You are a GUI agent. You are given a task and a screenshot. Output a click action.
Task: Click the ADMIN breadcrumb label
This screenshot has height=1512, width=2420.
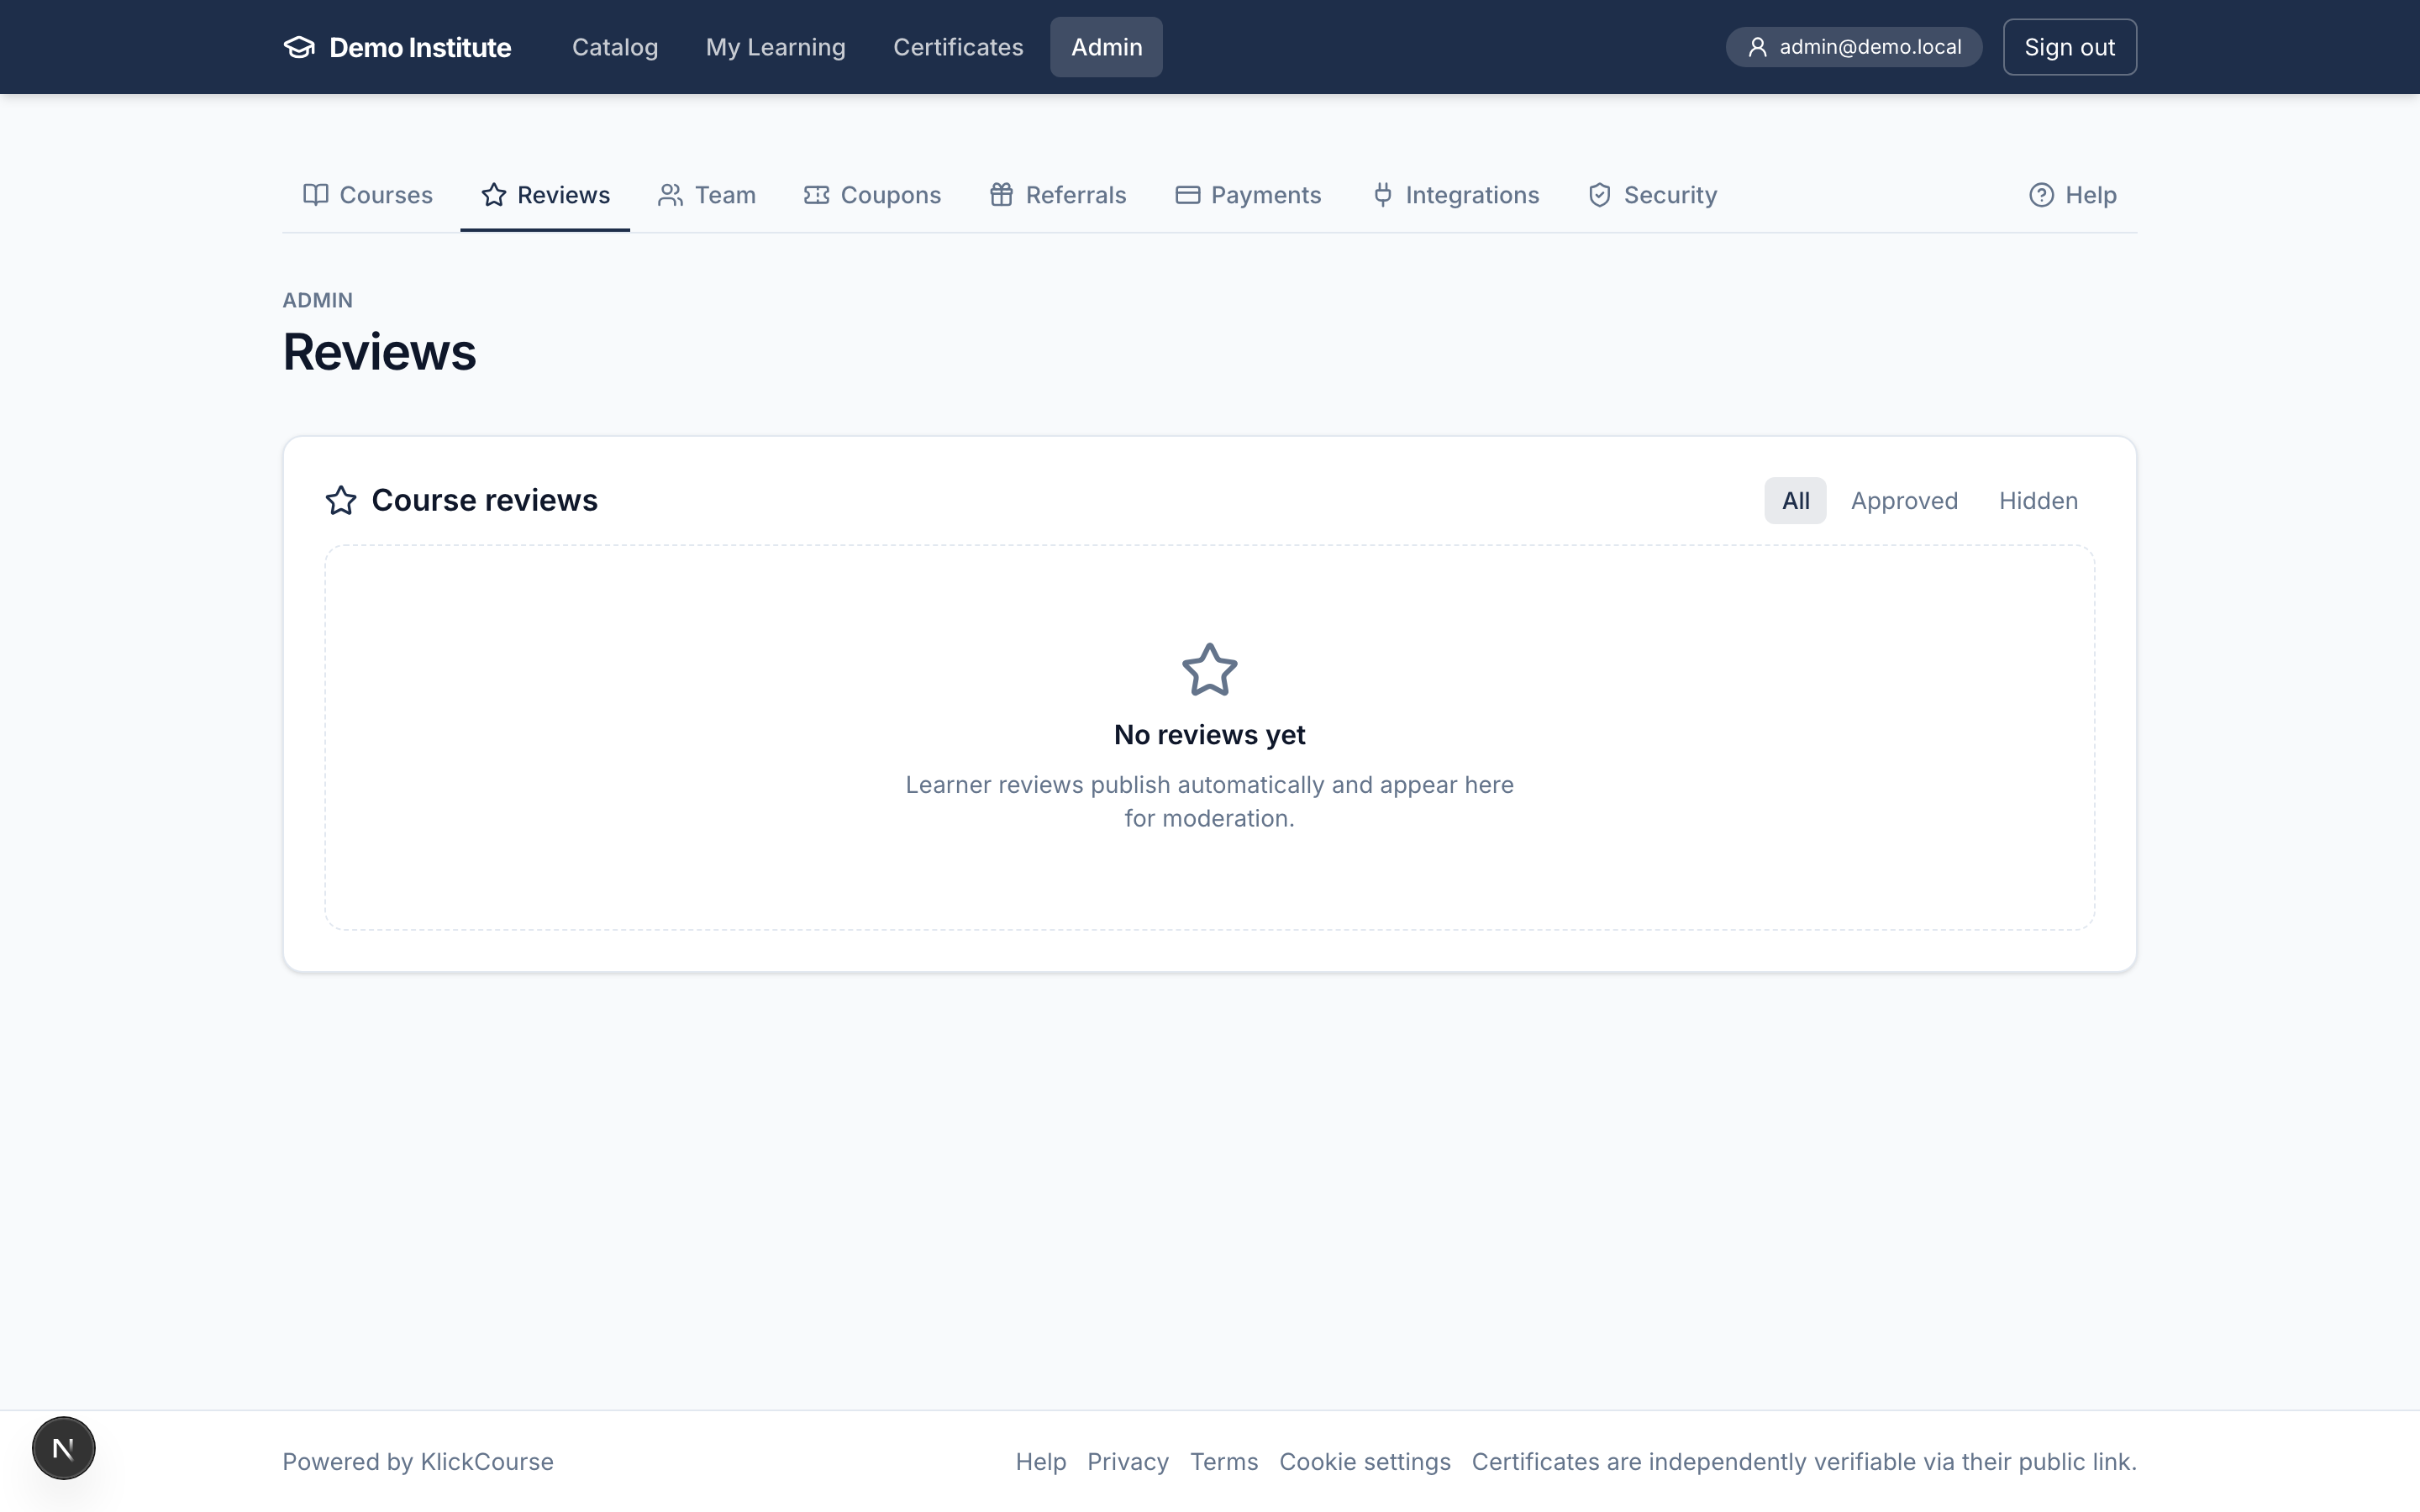(317, 300)
